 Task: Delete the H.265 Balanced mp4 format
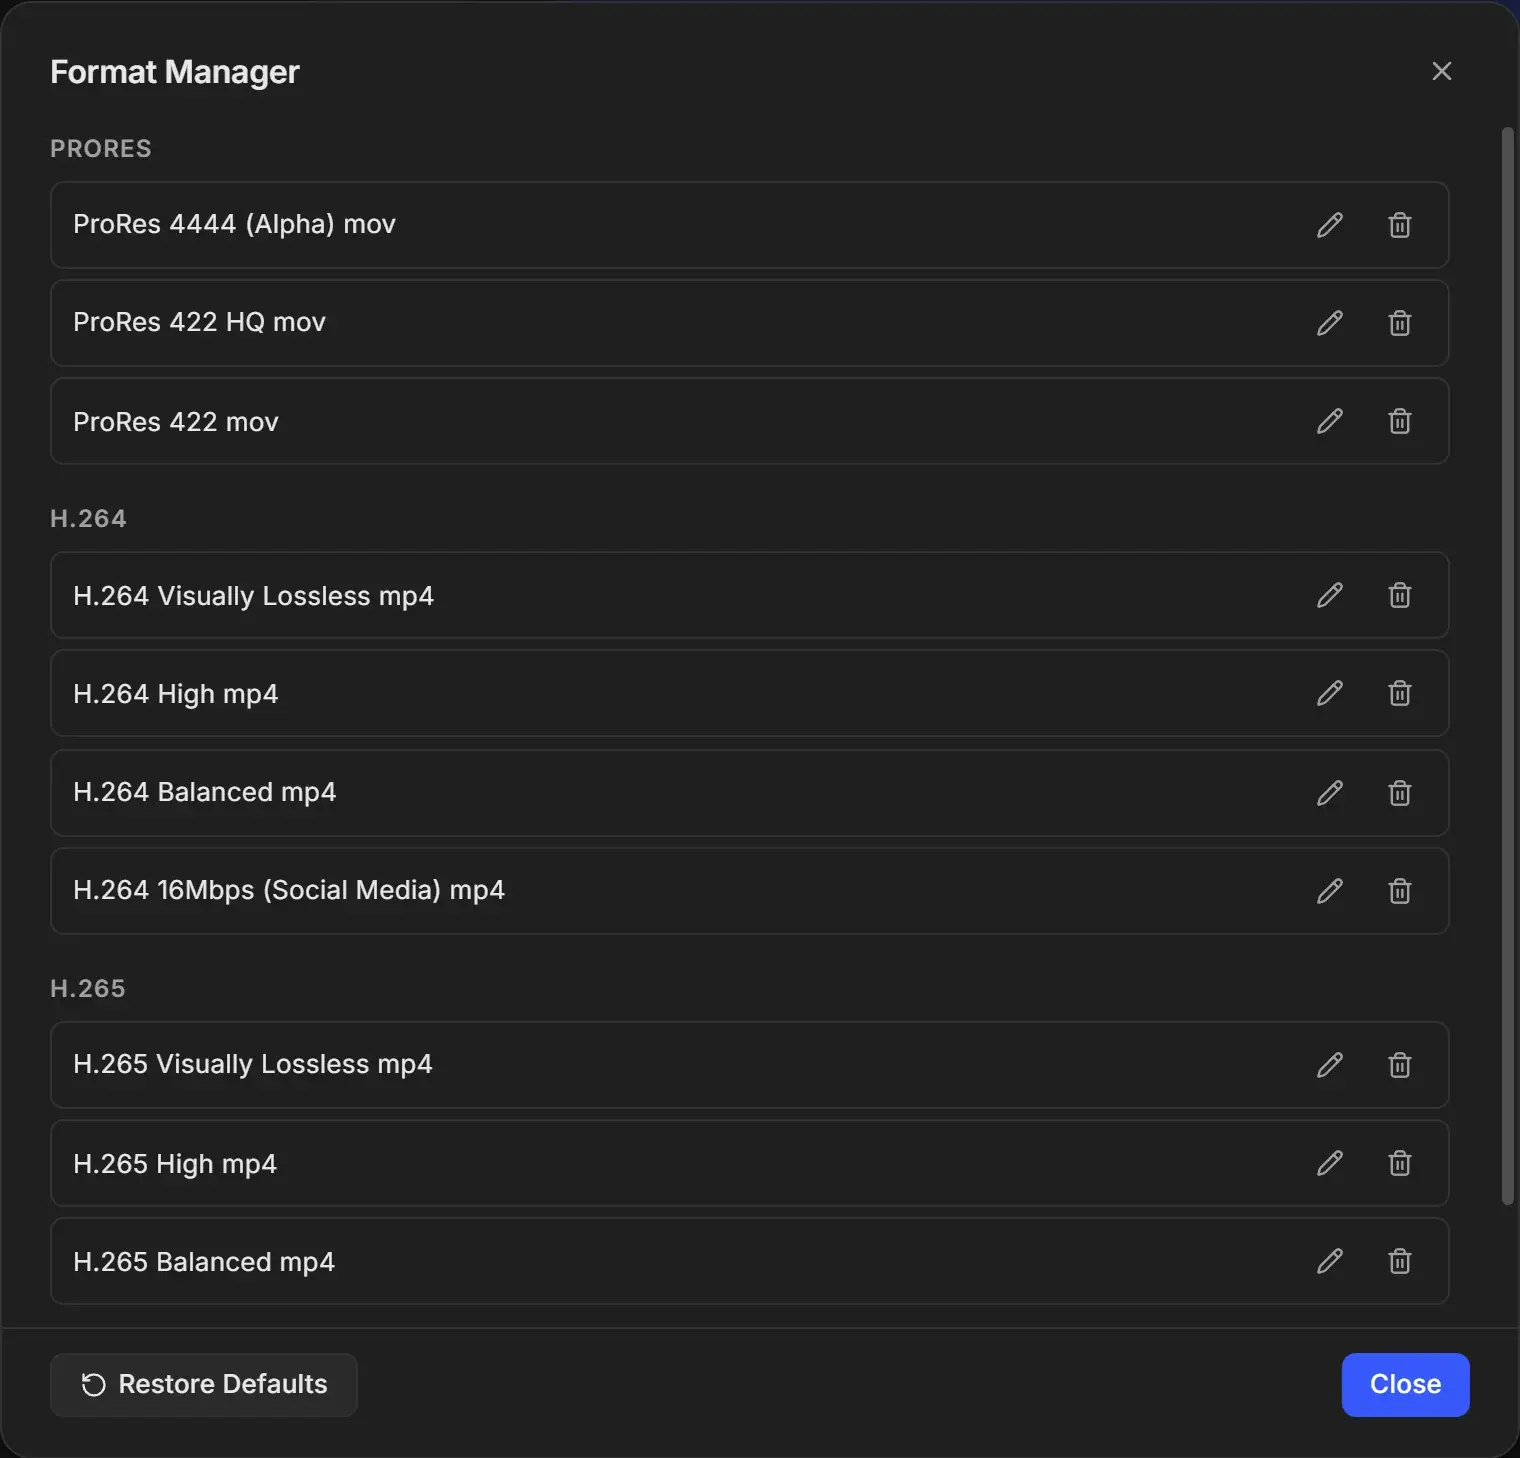coord(1400,1261)
